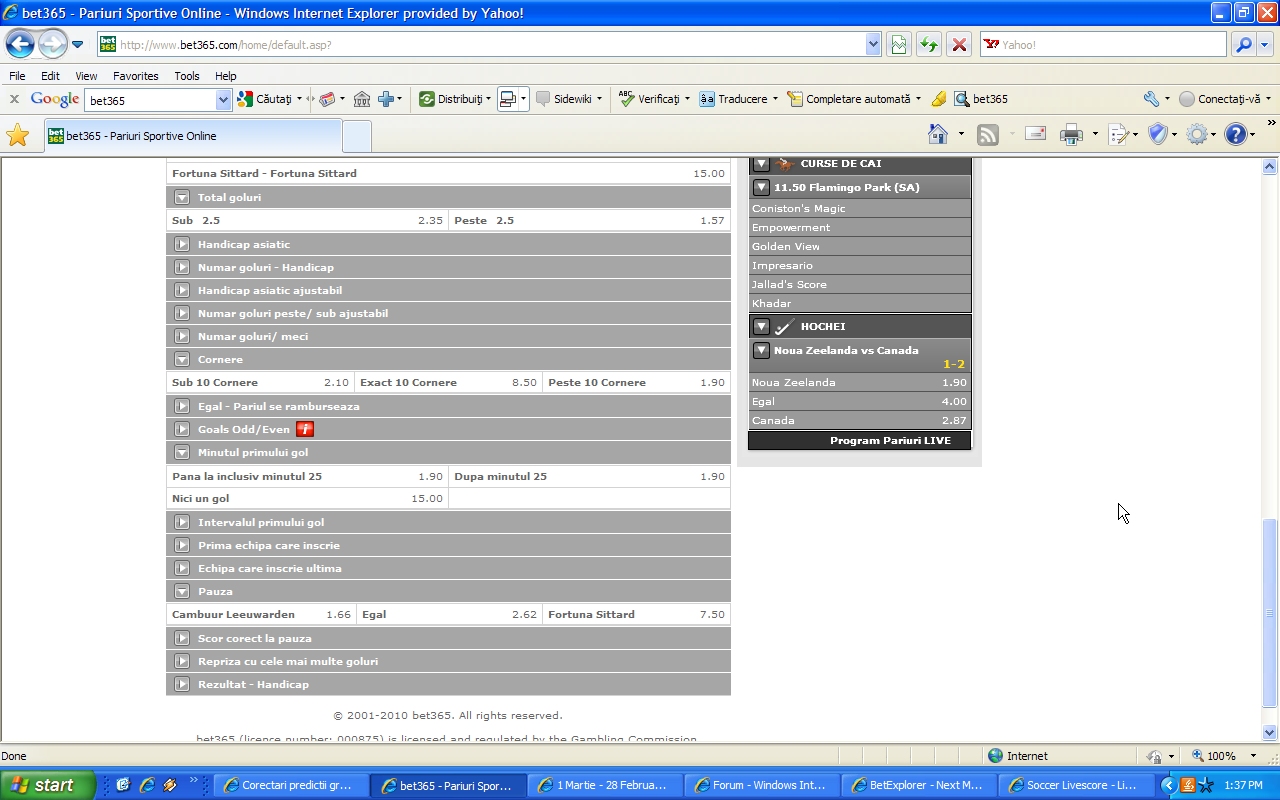The image size is (1280, 800).
Task: Click the address bar URL field
Action: click(x=482, y=44)
